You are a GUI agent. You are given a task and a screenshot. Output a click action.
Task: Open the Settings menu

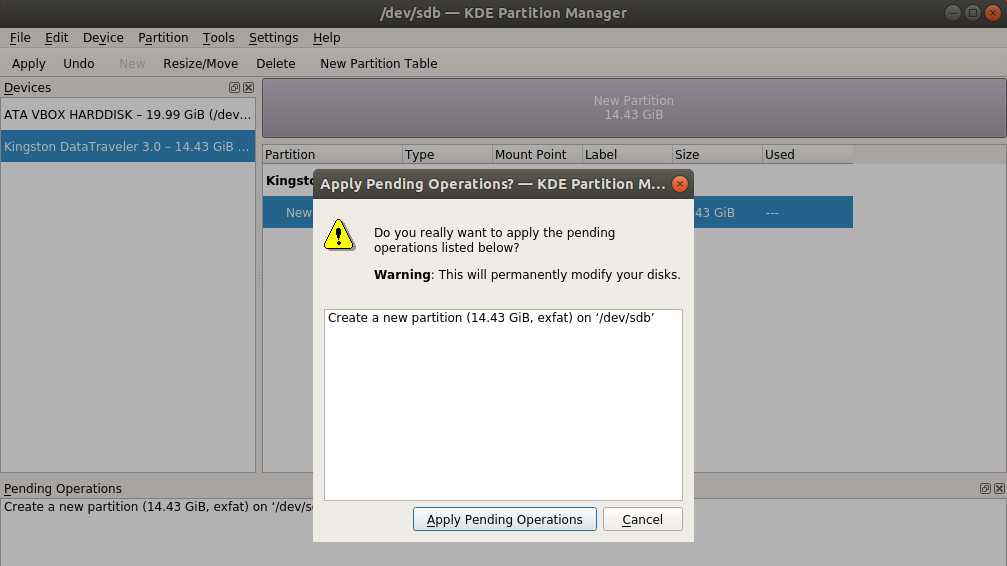click(274, 38)
